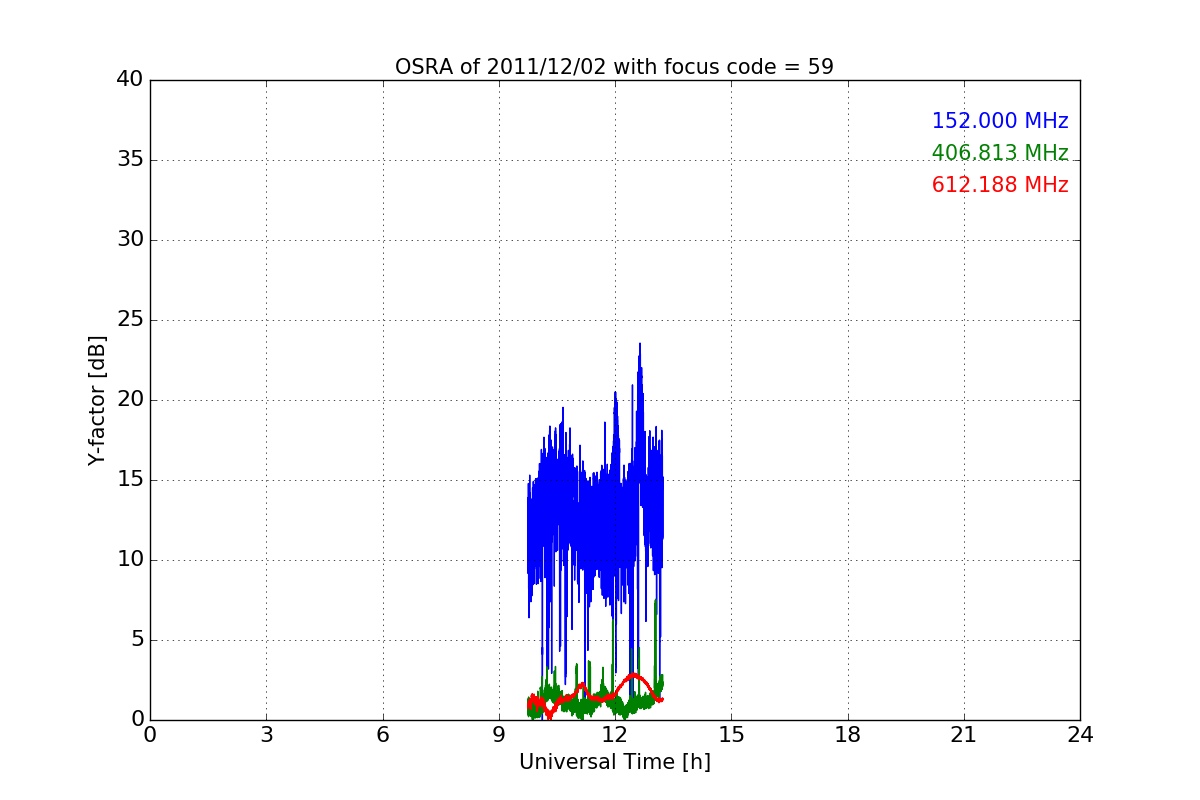This screenshot has width=1200, height=800.
Task: Click the plot title 'OSRA of 2011/12/02 with focus code = 59'
Action: tap(614, 67)
